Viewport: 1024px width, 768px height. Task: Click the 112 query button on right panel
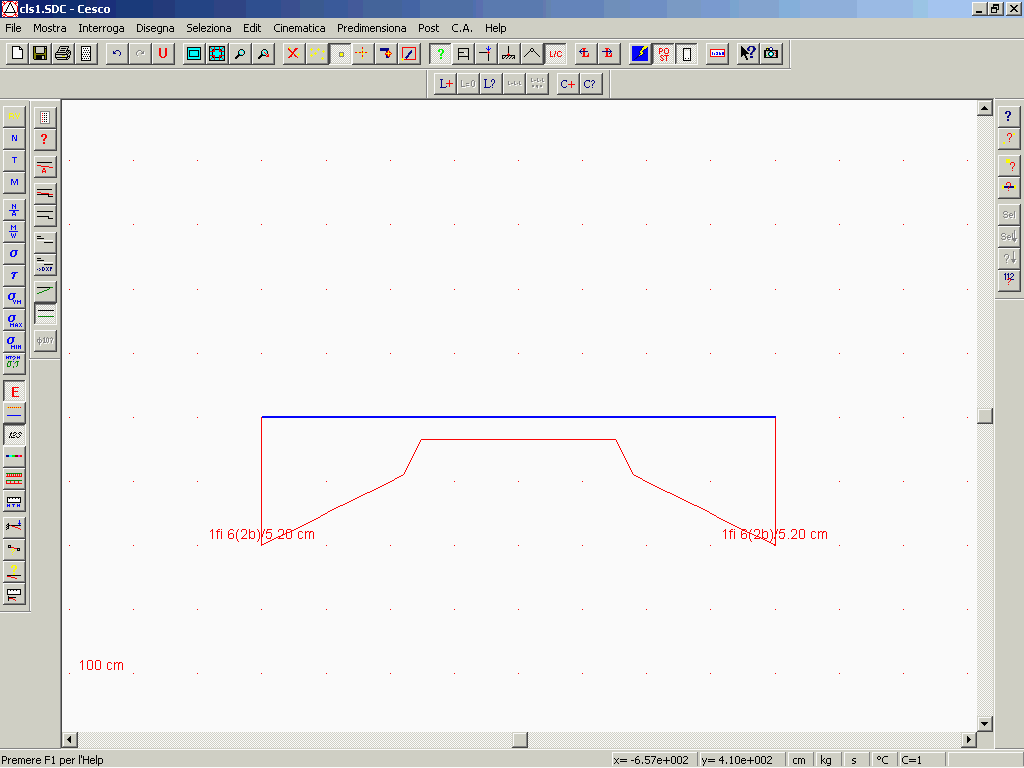coord(1008,280)
